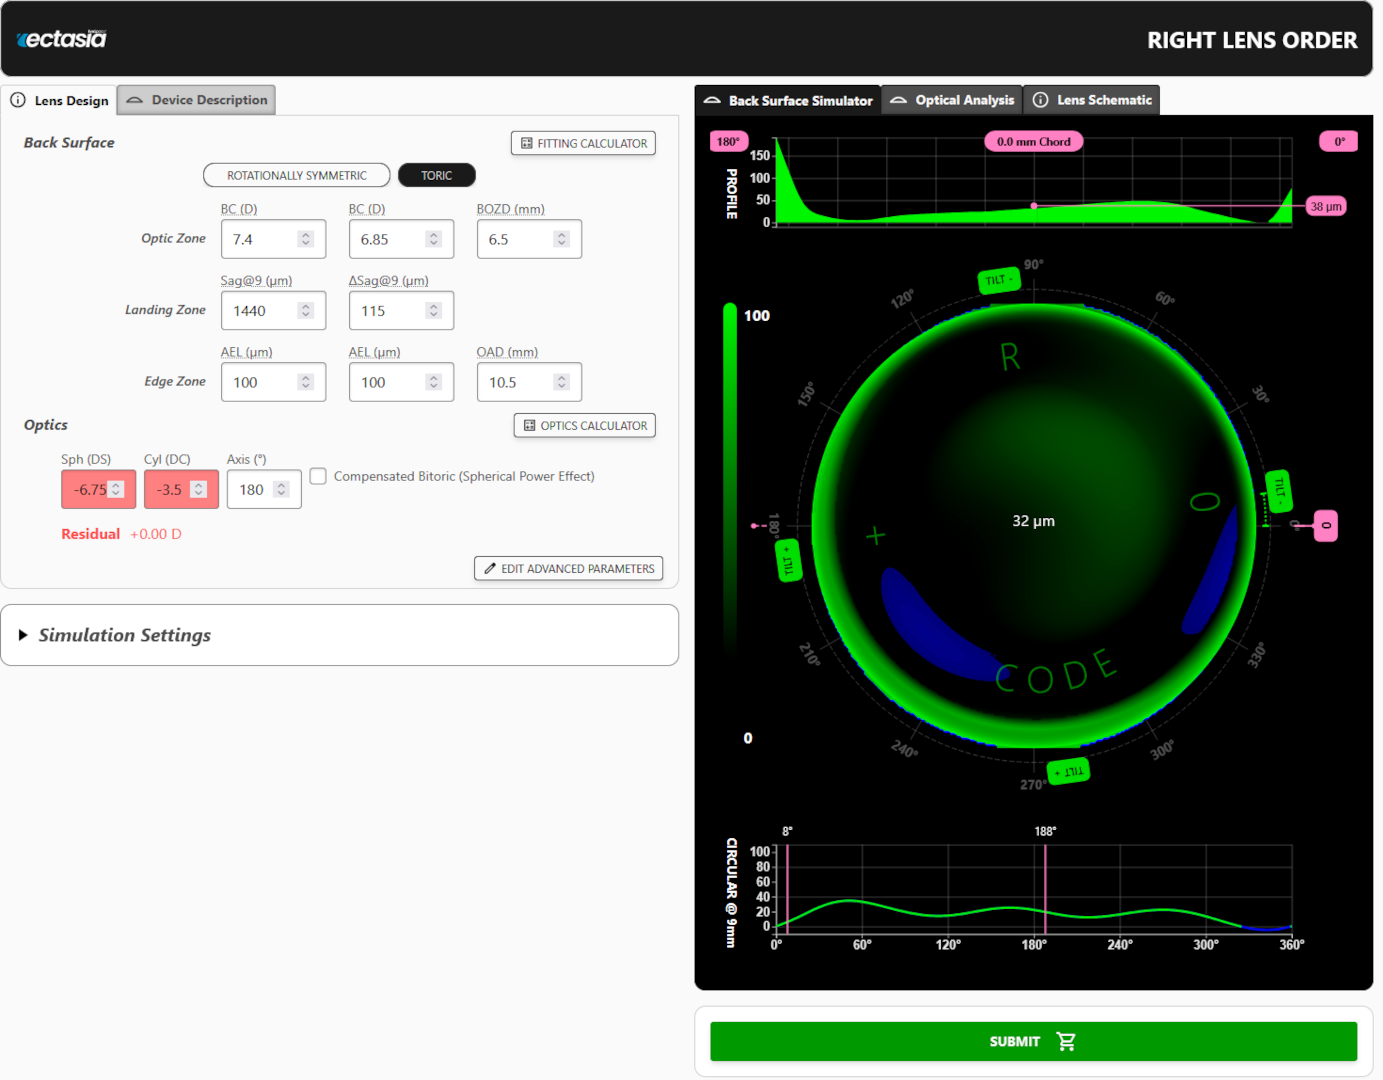Image resolution: width=1383 pixels, height=1080 pixels.
Task: Submit the right lens order
Action: [1033, 1042]
